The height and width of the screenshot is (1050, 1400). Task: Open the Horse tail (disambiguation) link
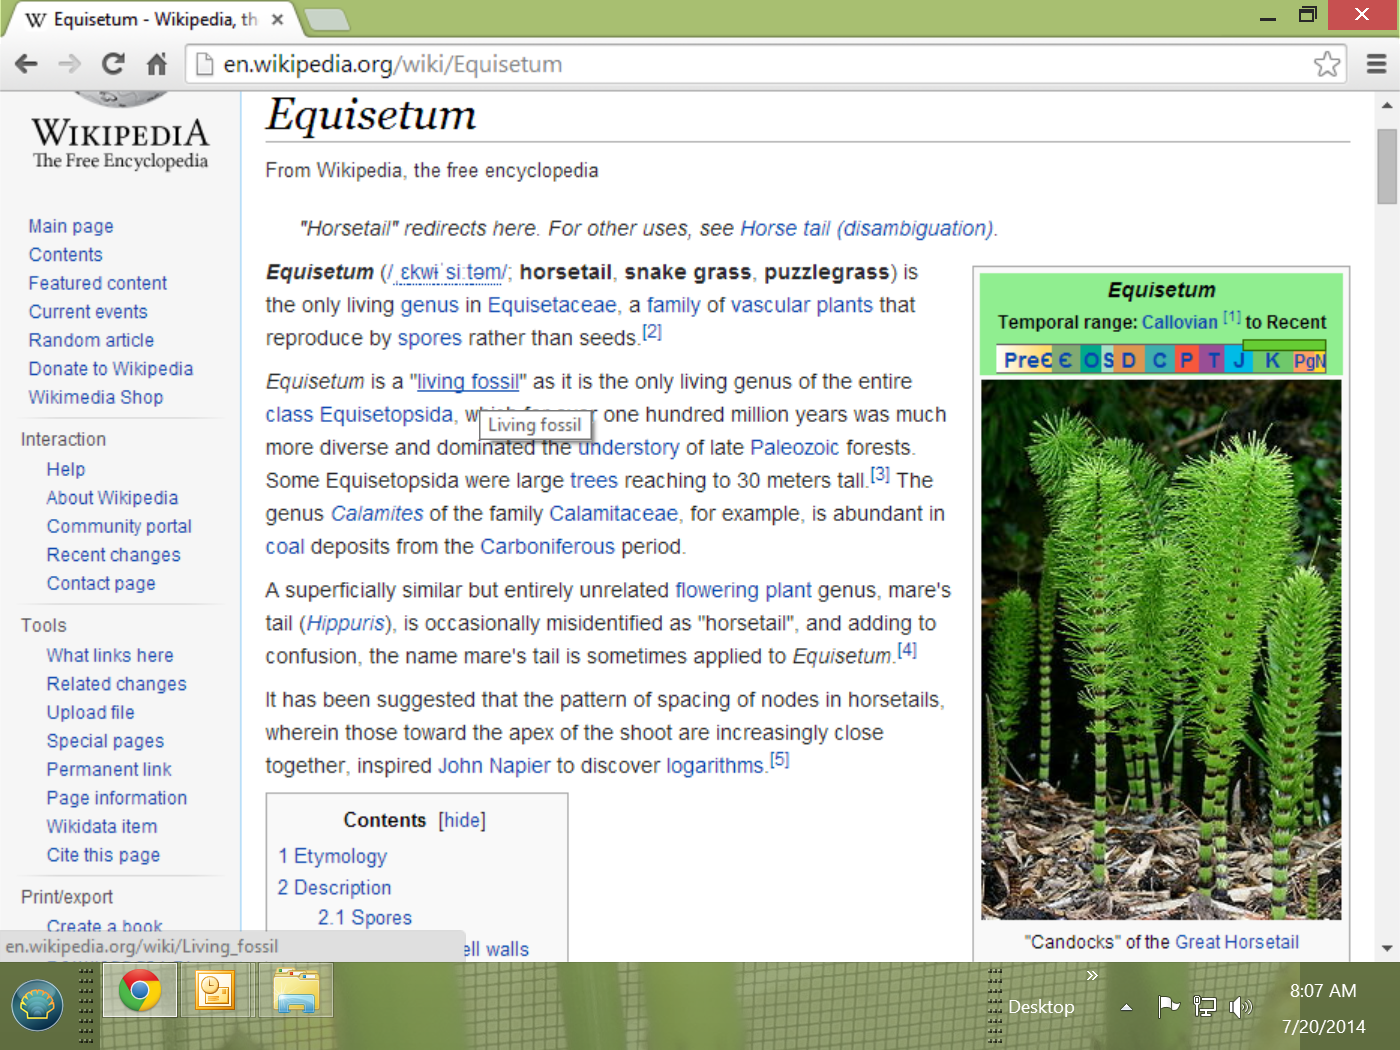pos(866,228)
